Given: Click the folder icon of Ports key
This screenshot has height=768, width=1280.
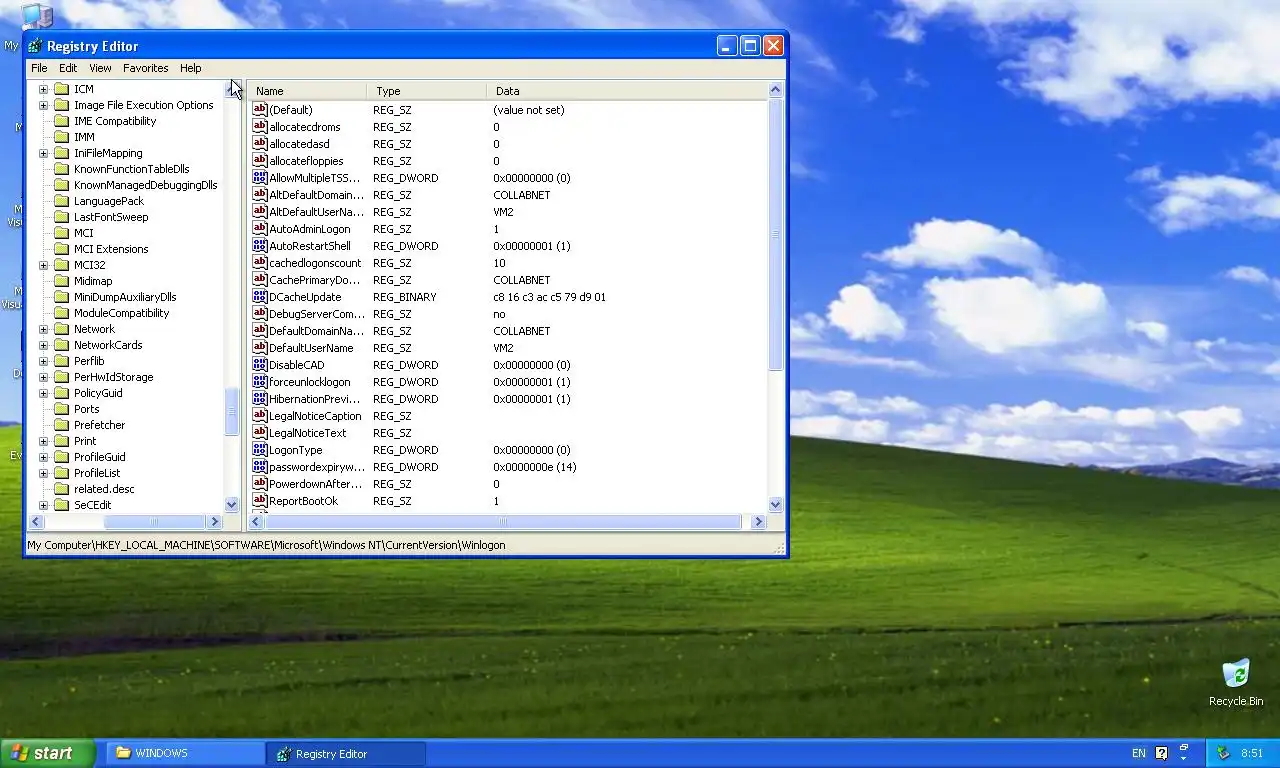Looking at the screenshot, I should pos(61,409).
